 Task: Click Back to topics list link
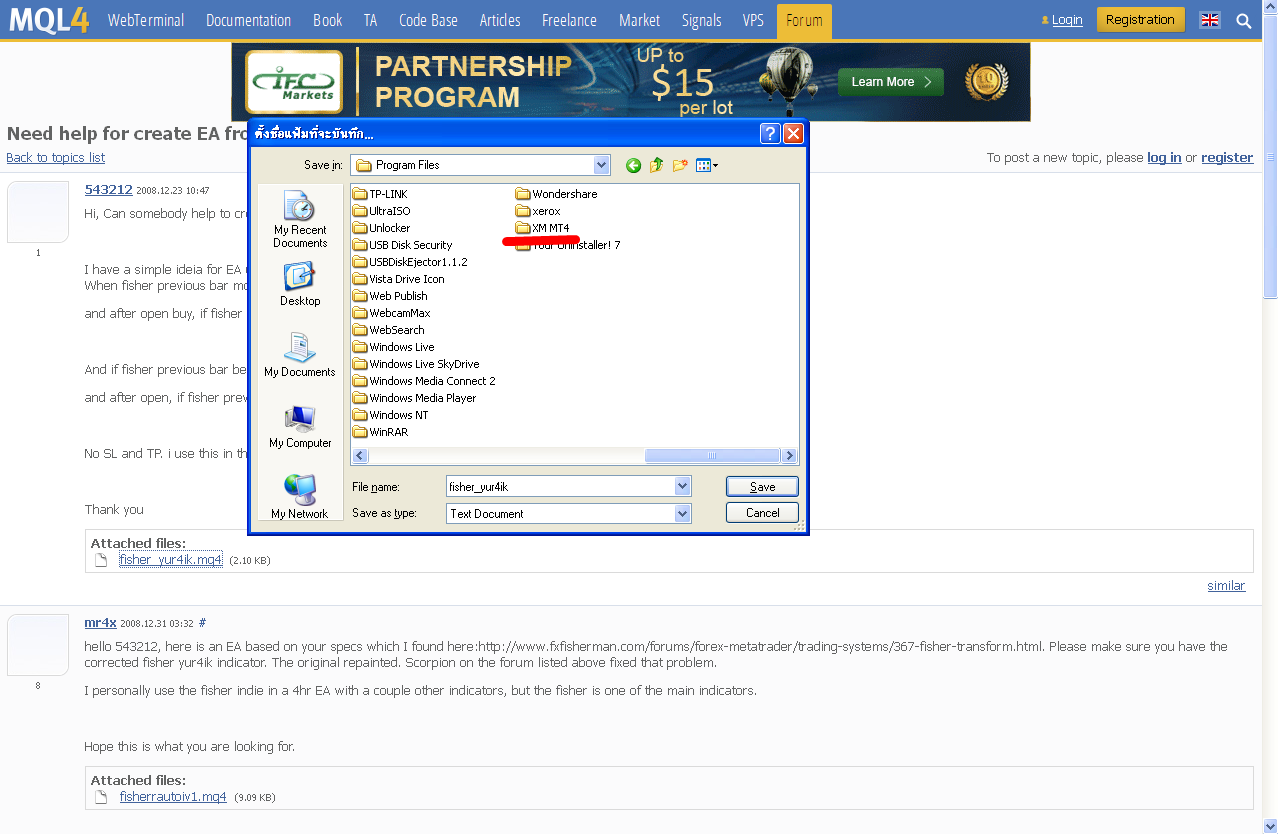click(55, 158)
